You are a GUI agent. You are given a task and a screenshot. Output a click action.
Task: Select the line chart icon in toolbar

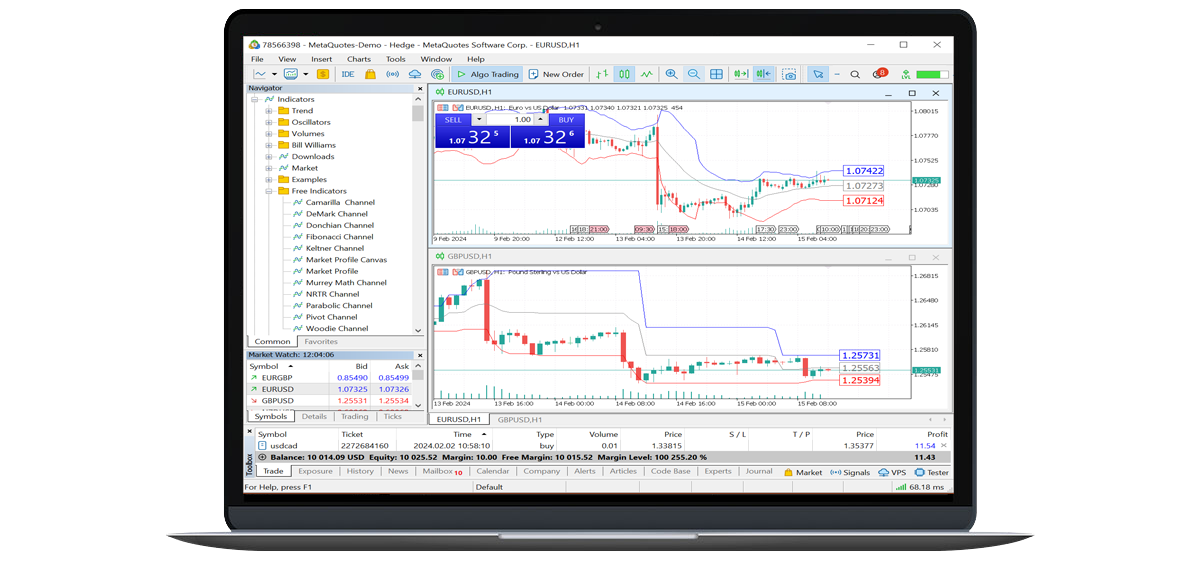647,74
